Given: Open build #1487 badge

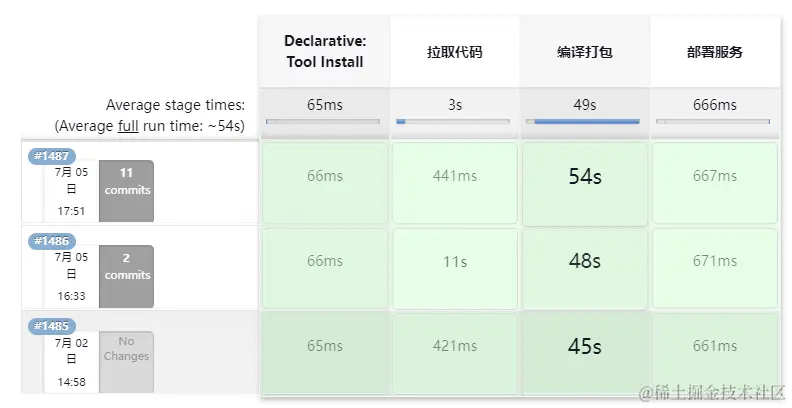Looking at the screenshot, I should 52,155.
